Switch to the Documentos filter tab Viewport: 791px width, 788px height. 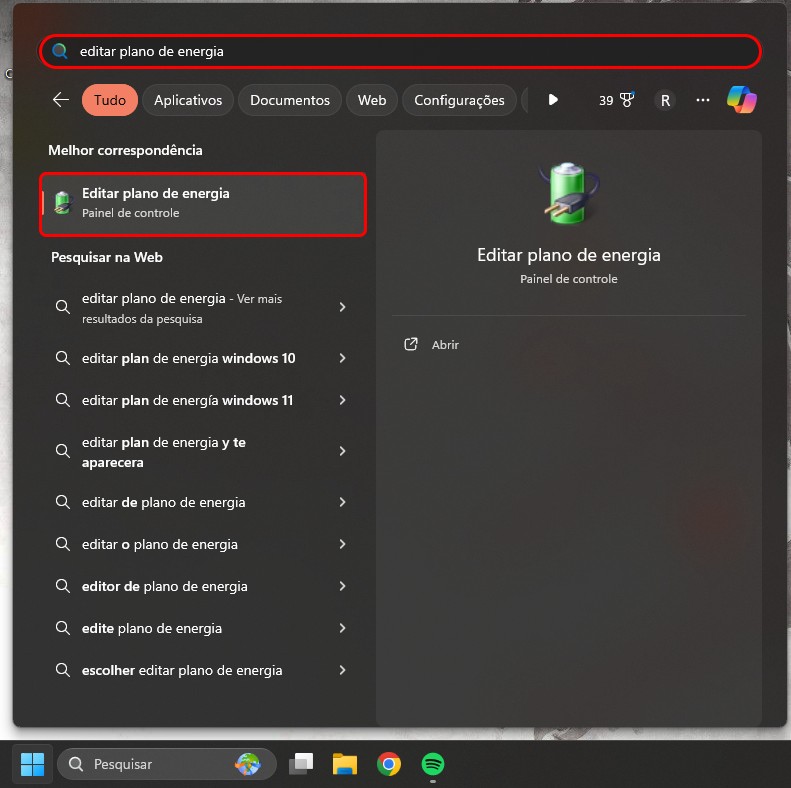click(x=290, y=100)
